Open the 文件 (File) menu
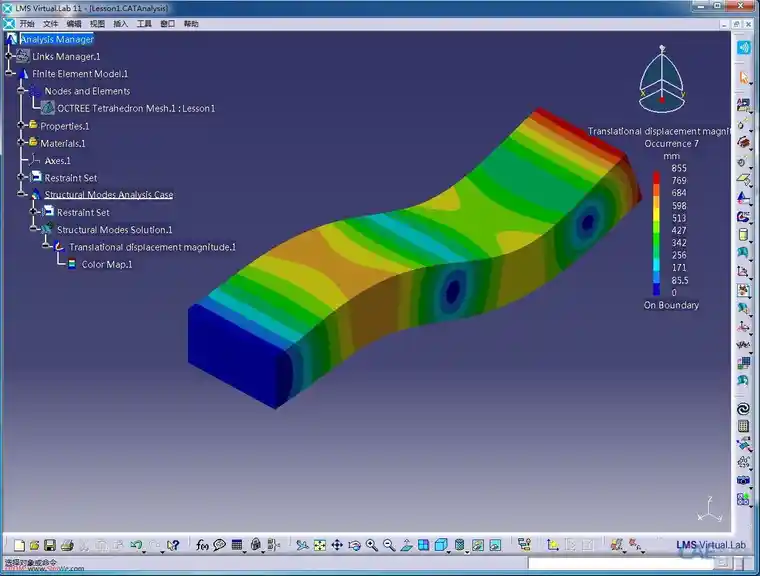The image size is (760, 576). 50,24
